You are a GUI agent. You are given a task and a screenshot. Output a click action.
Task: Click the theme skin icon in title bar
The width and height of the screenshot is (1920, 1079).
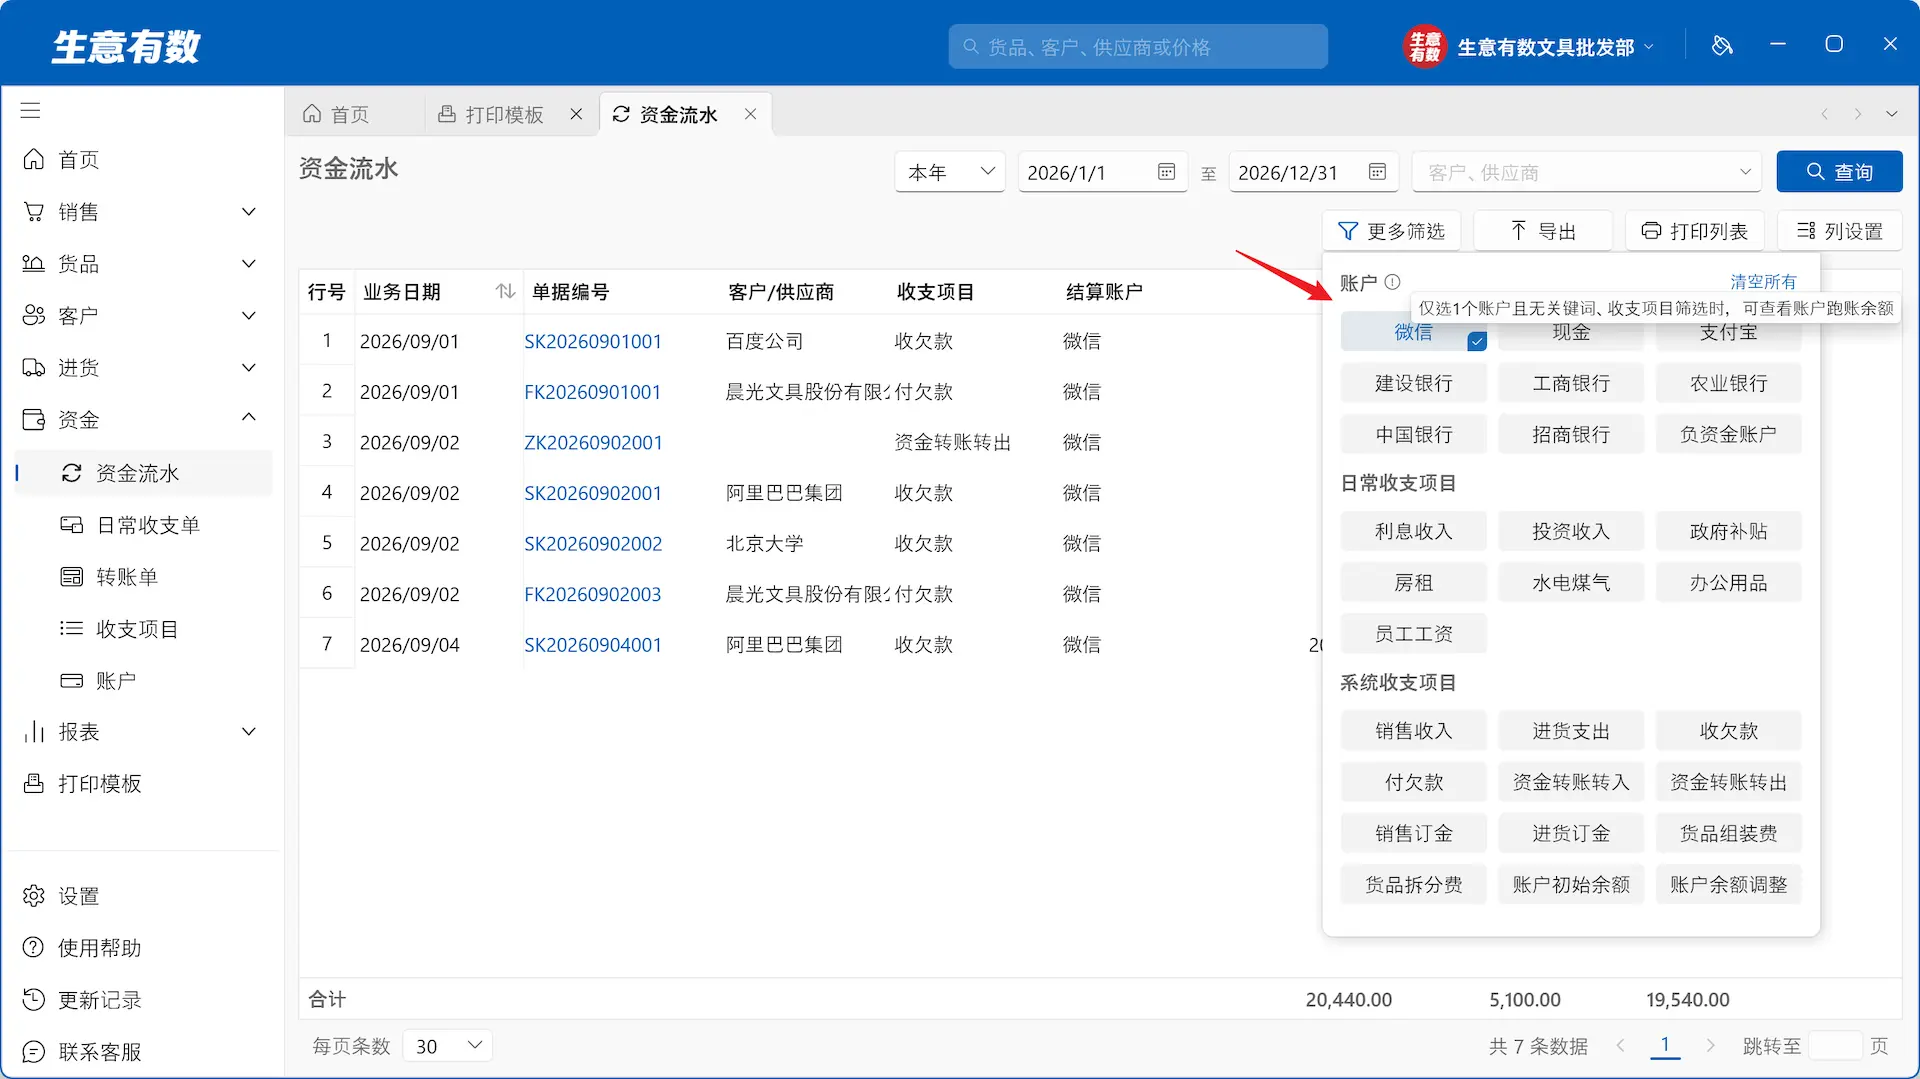click(1722, 45)
